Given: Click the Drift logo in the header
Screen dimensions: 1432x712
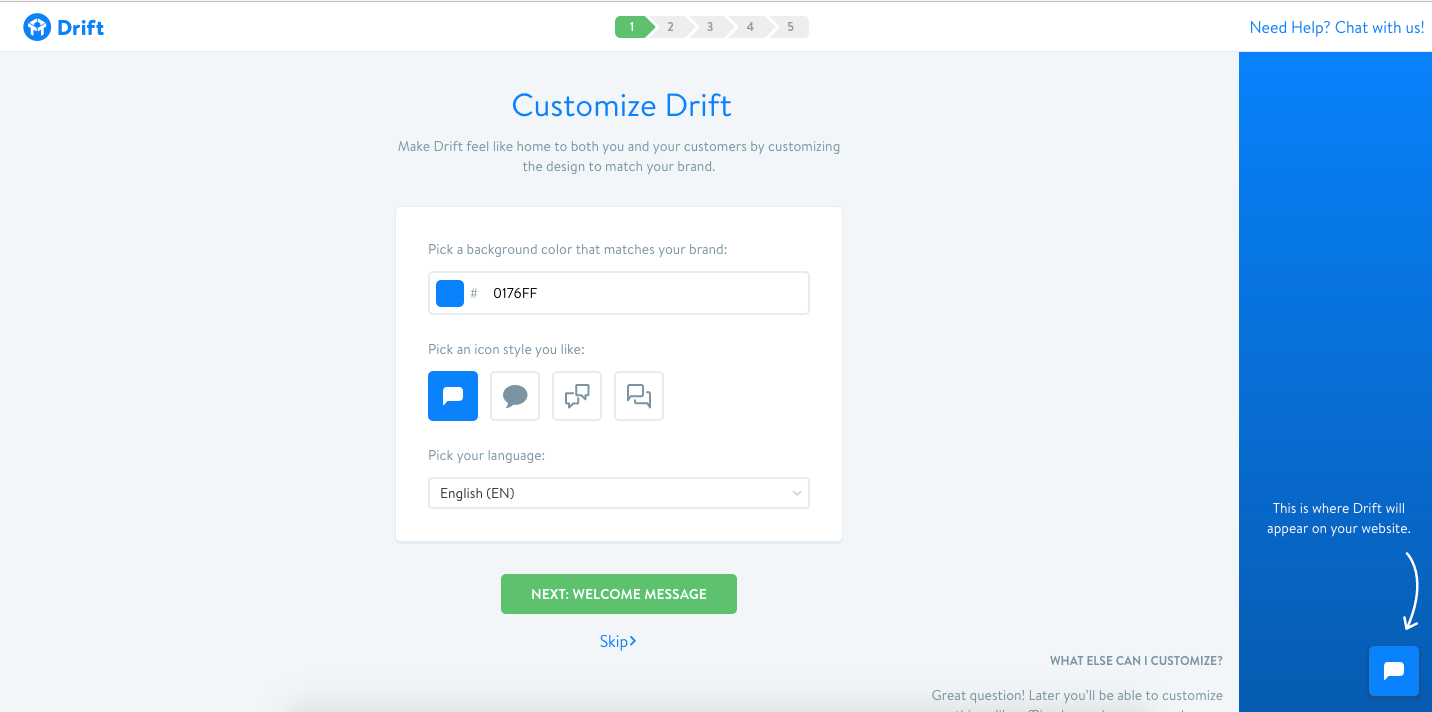Looking at the screenshot, I should 63,26.
